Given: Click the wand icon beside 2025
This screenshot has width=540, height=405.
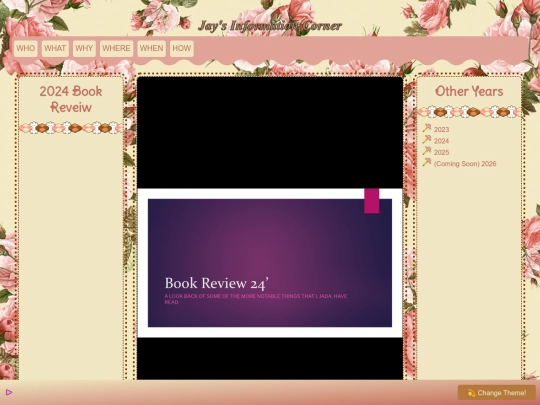Looking at the screenshot, I should click(427, 151).
